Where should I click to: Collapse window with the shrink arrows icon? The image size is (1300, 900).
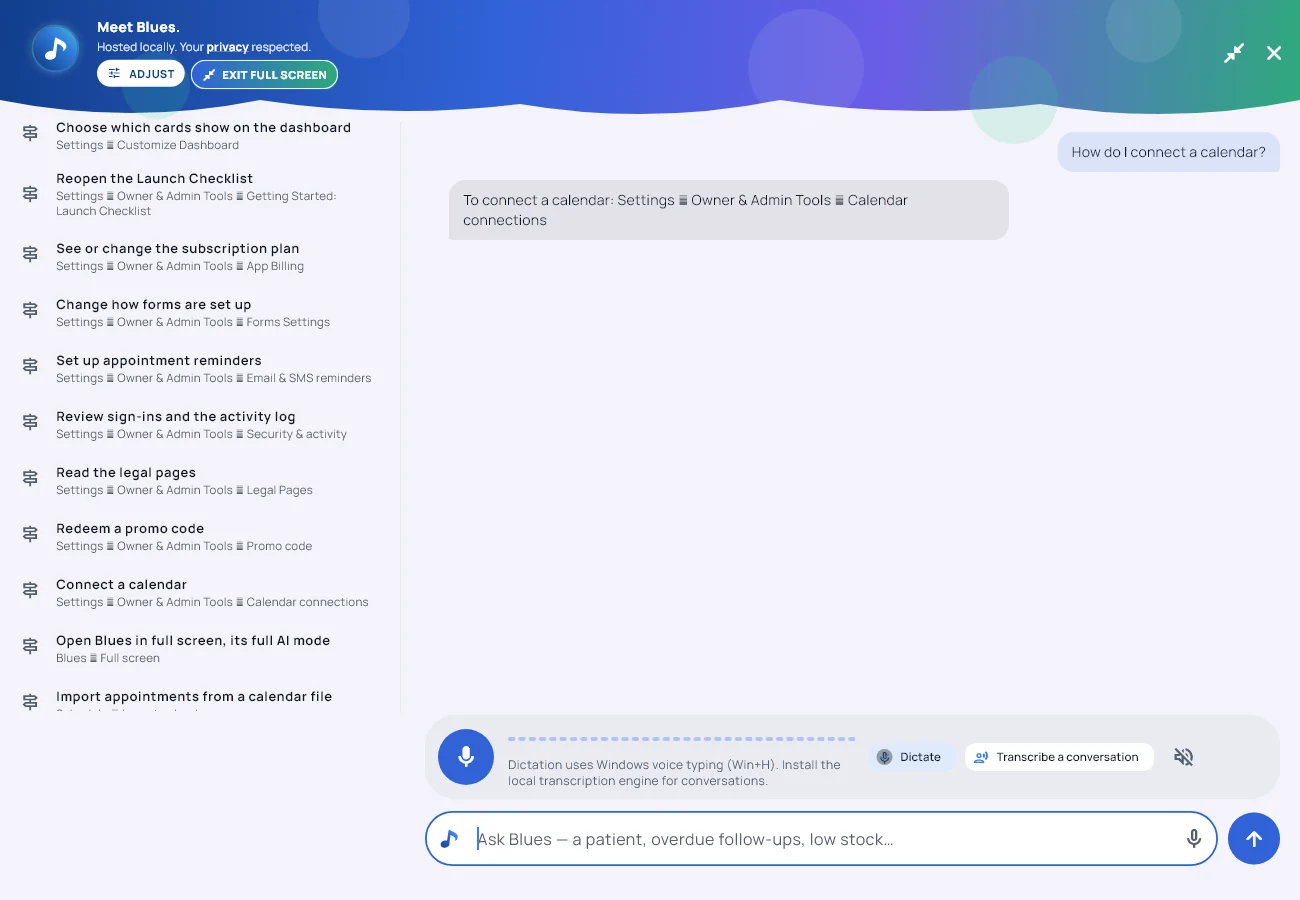[1235, 53]
